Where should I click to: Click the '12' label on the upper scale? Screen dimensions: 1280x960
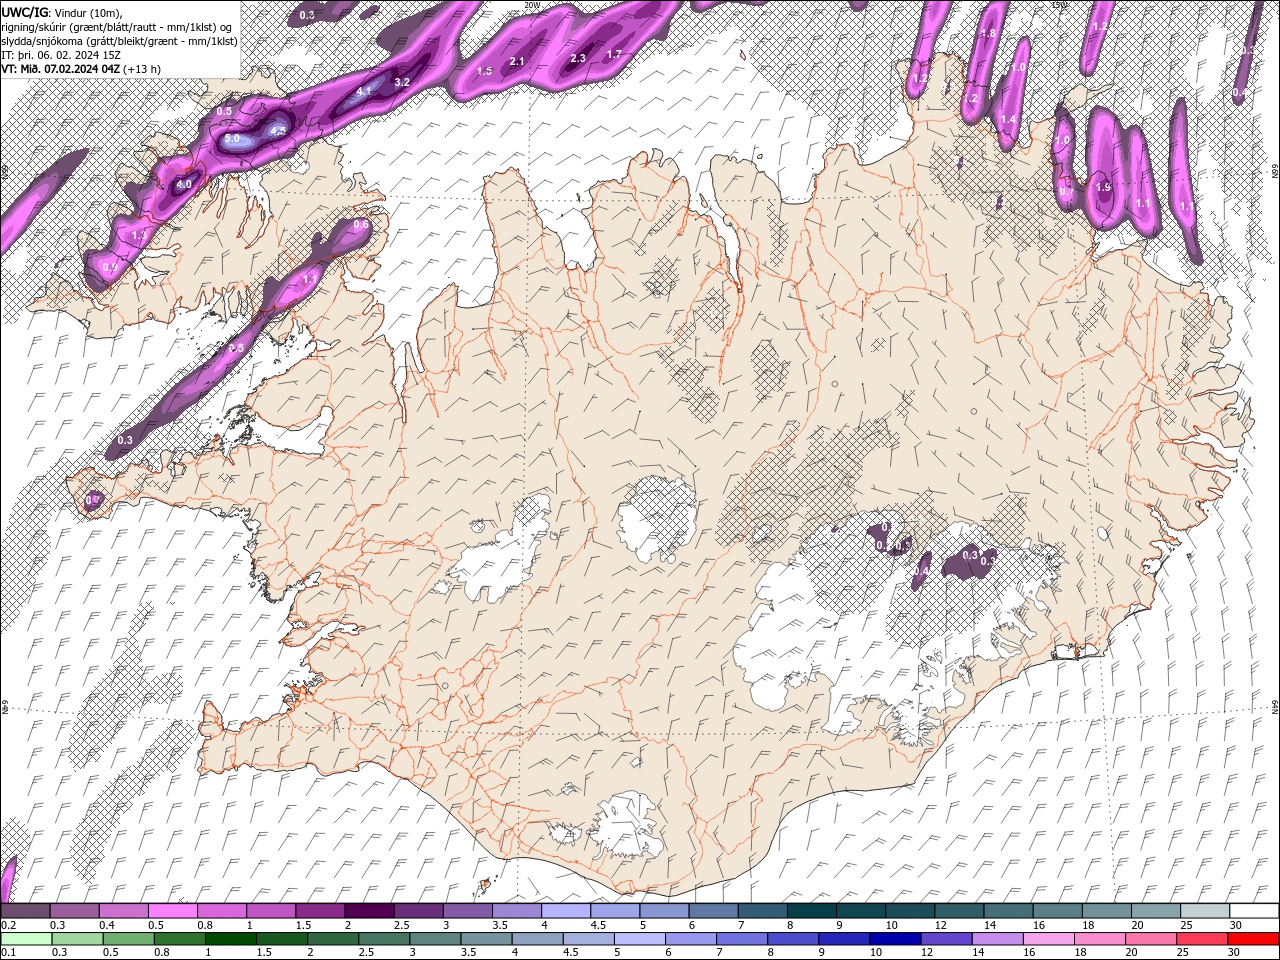click(939, 925)
